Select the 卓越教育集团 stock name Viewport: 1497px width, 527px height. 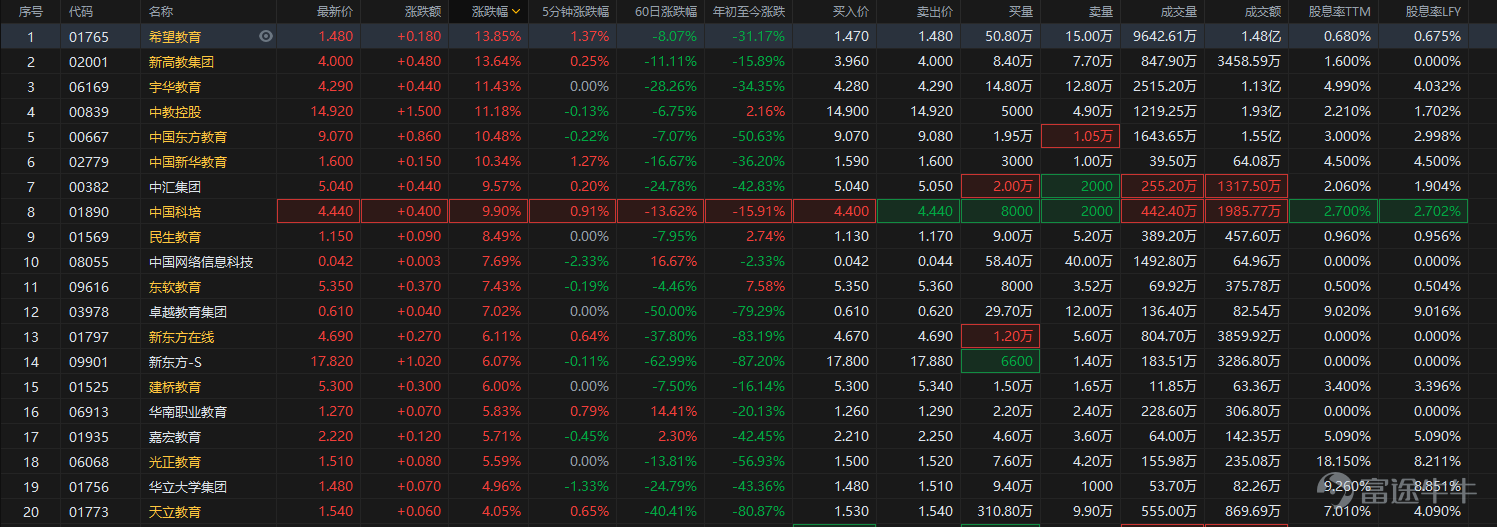click(188, 312)
